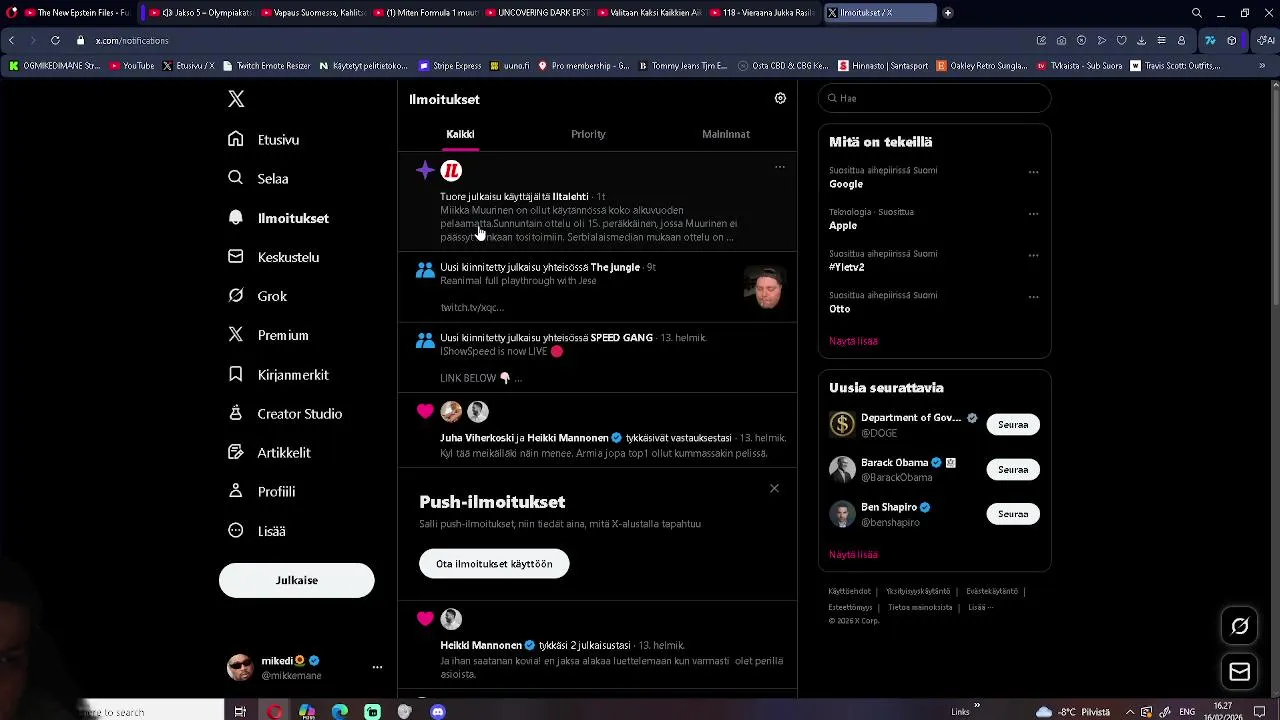Open Twitch Emote Resizer bookmark
Screen dimensions: 1280x720
click(266, 66)
